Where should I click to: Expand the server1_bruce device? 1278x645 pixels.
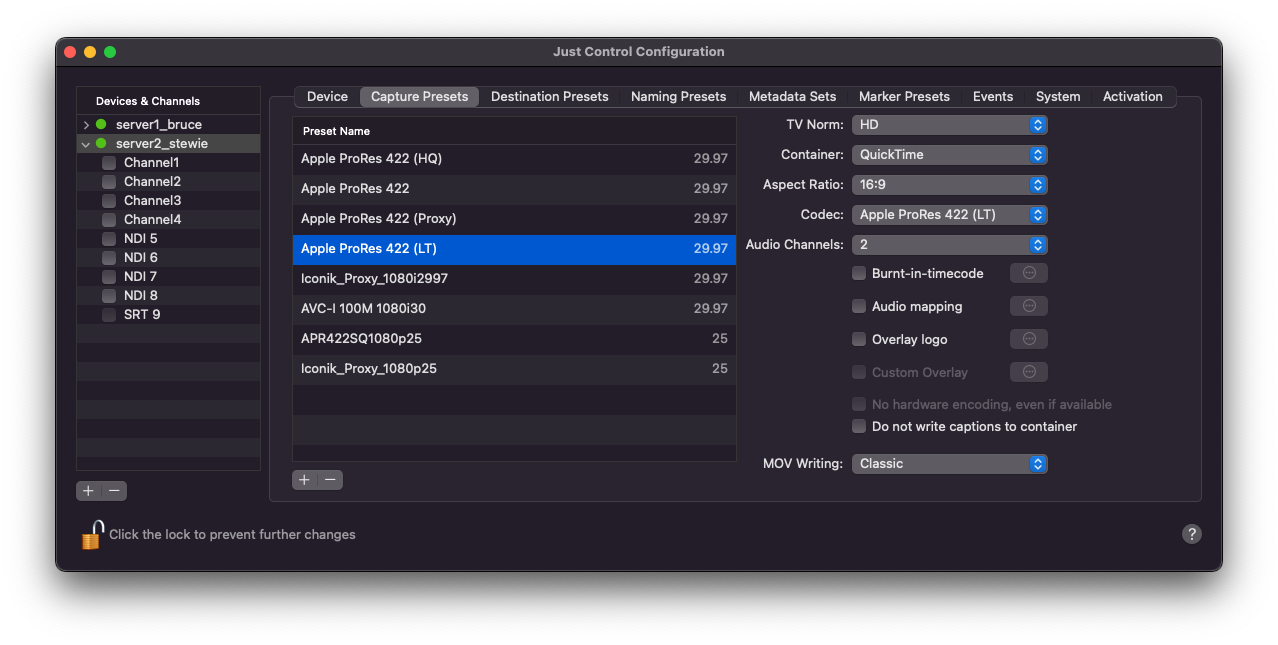(86, 125)
